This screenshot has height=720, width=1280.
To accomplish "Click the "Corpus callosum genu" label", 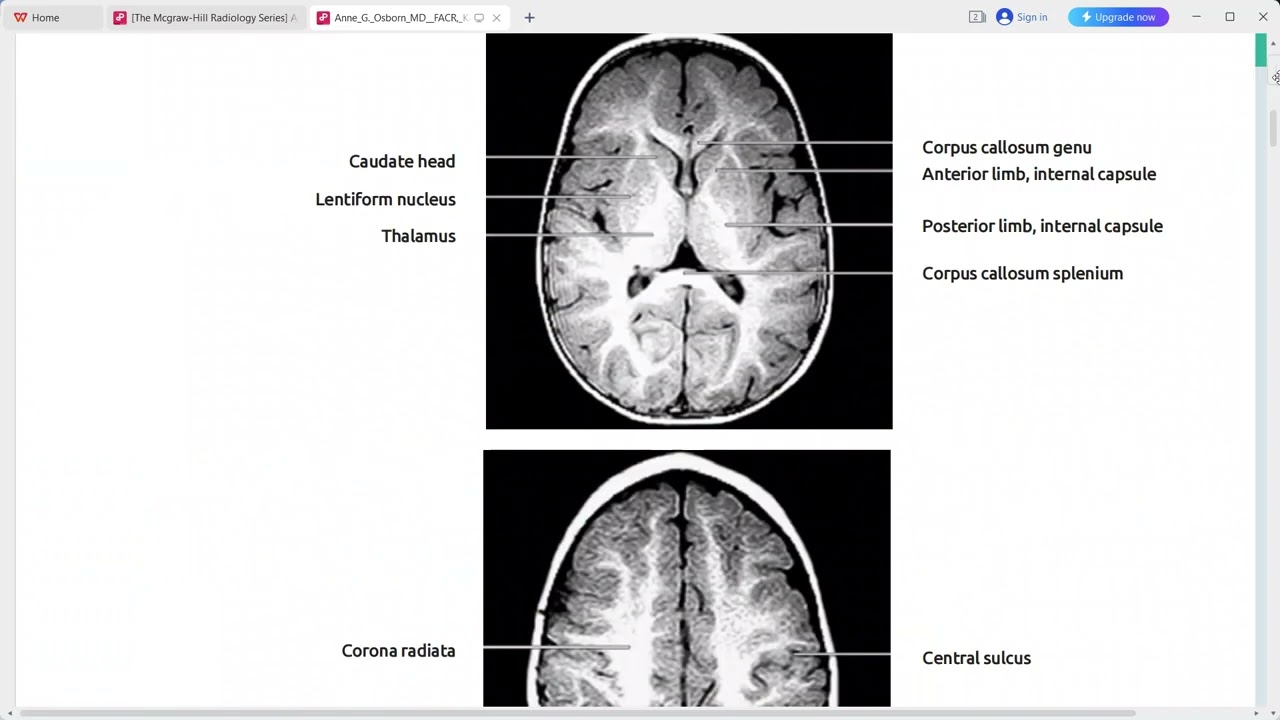I will click(x=1007, y=148).
